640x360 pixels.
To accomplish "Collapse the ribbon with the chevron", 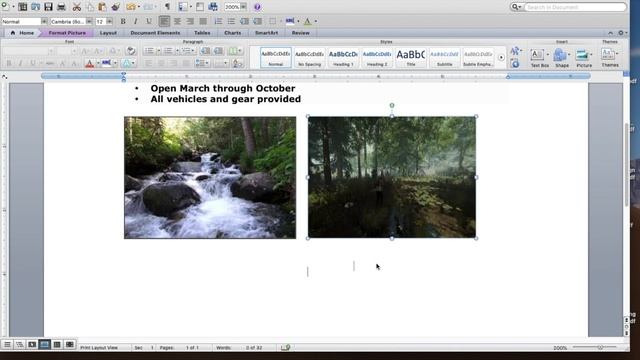I will point(610,33).
